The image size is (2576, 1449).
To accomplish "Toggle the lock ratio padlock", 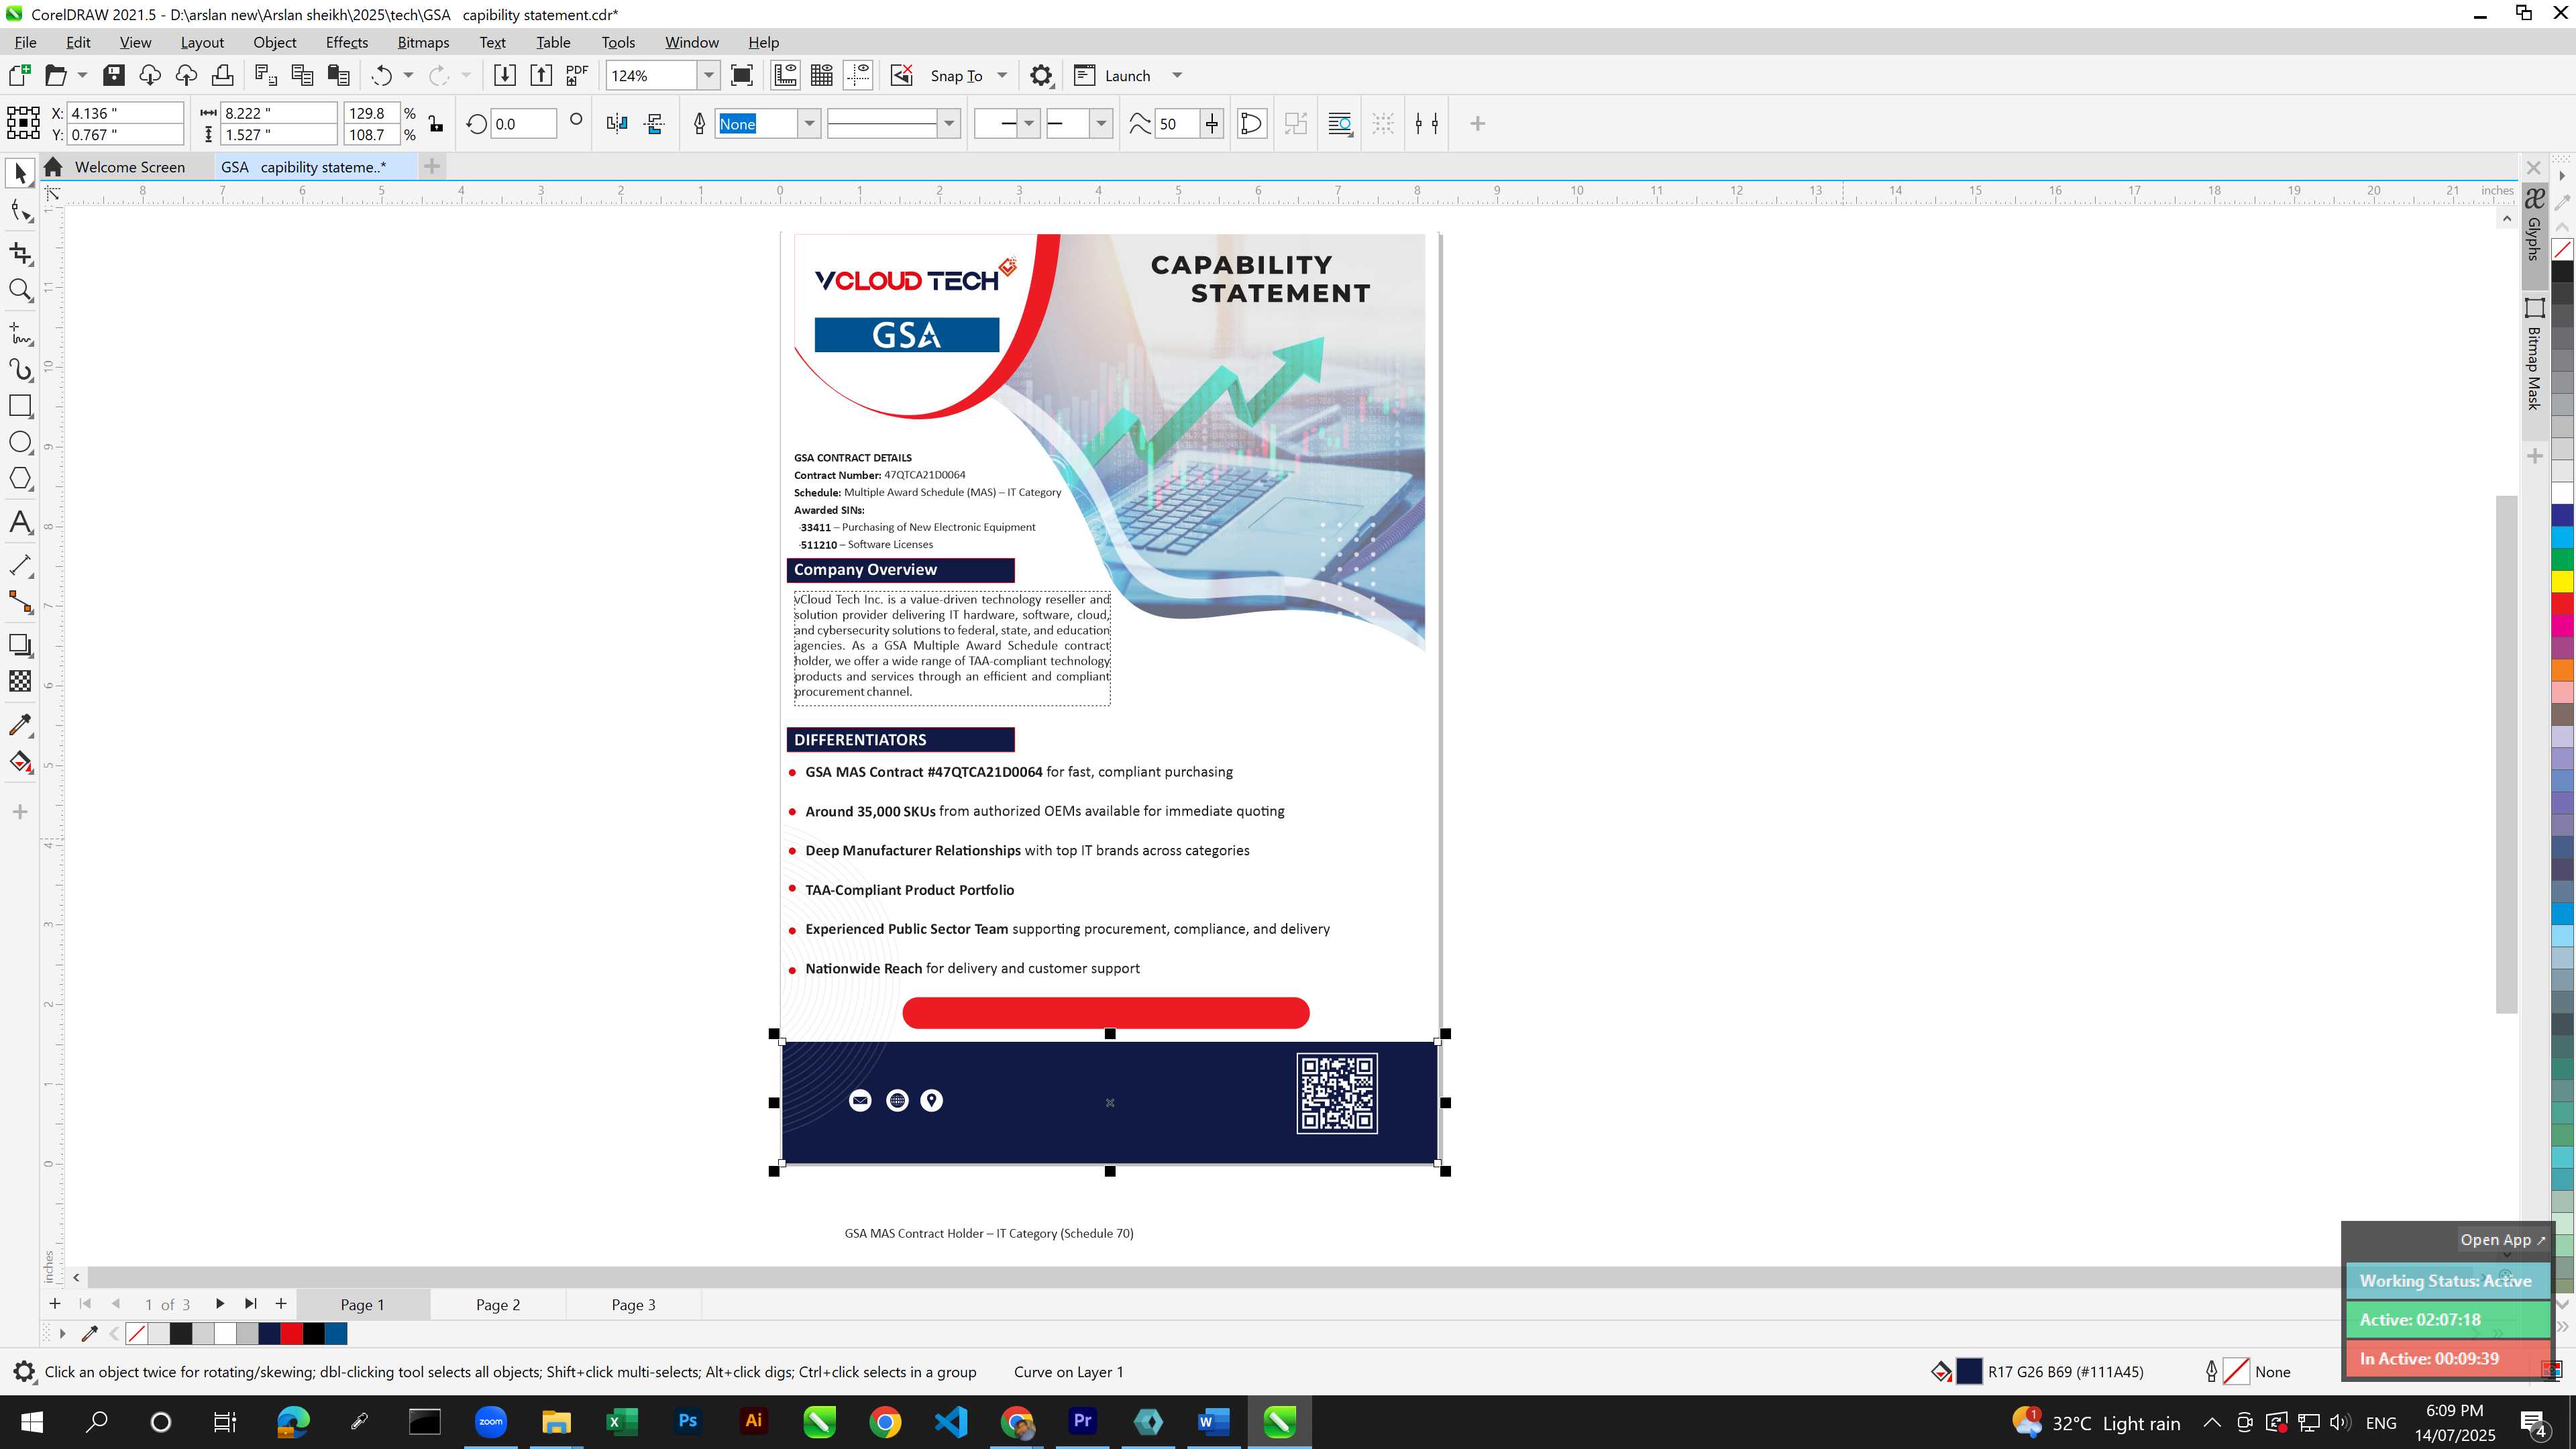I will tap(436, 124).
